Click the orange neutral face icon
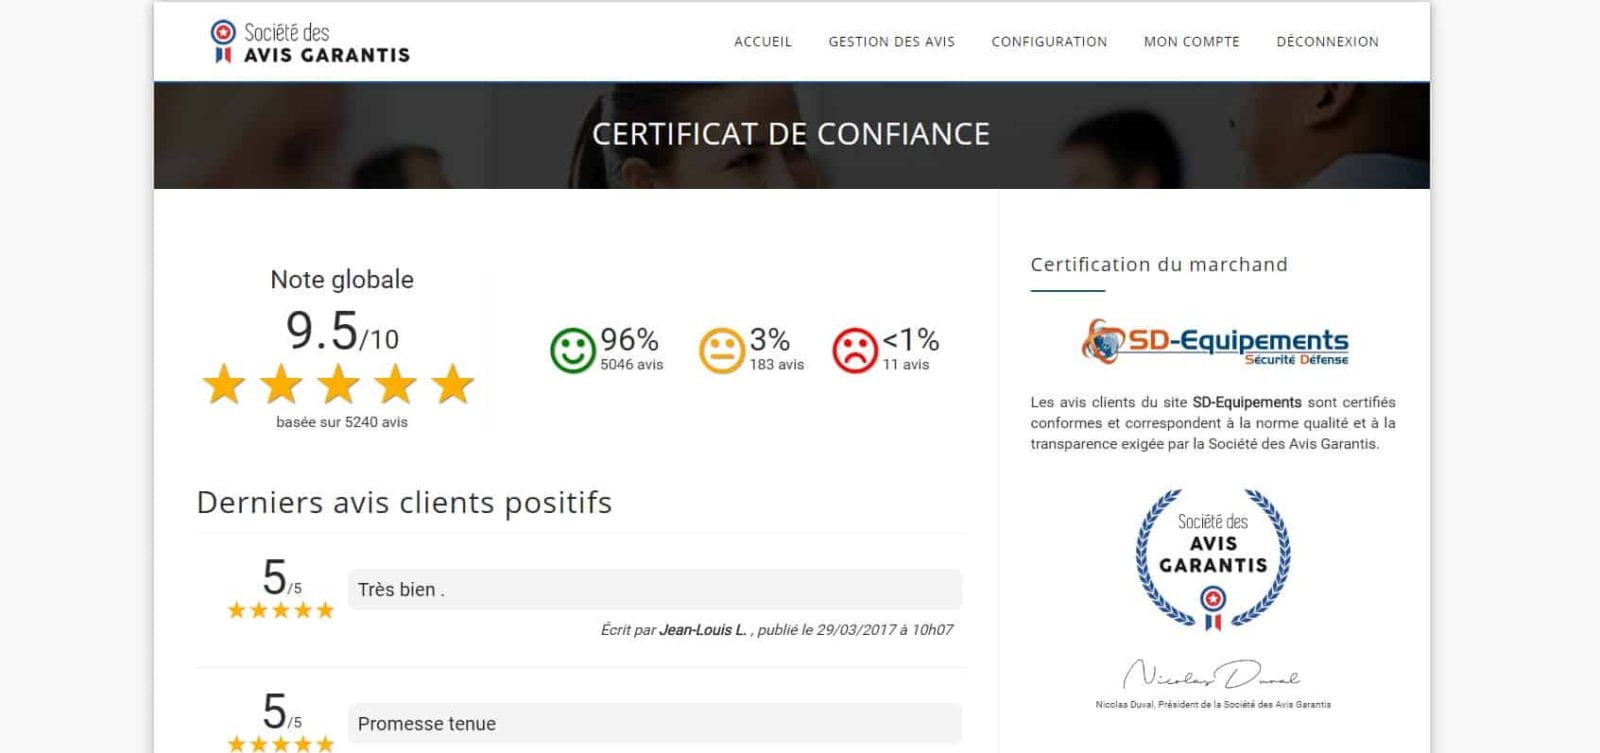 click(x=722, y=351)
